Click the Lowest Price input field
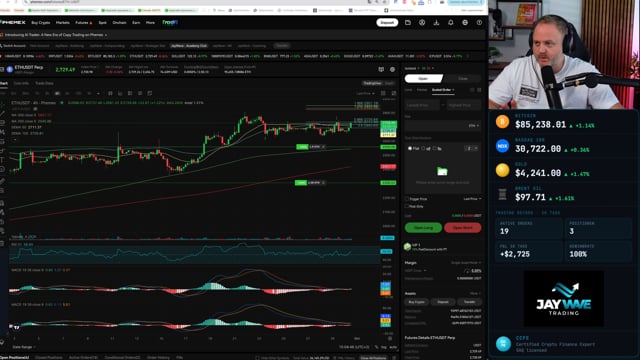 point(422,105)
